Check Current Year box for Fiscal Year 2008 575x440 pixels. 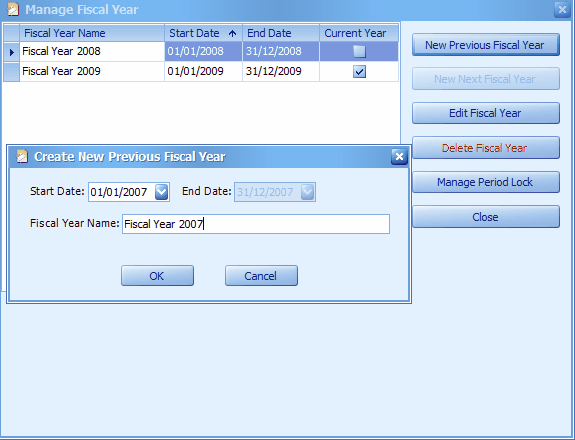359,51
